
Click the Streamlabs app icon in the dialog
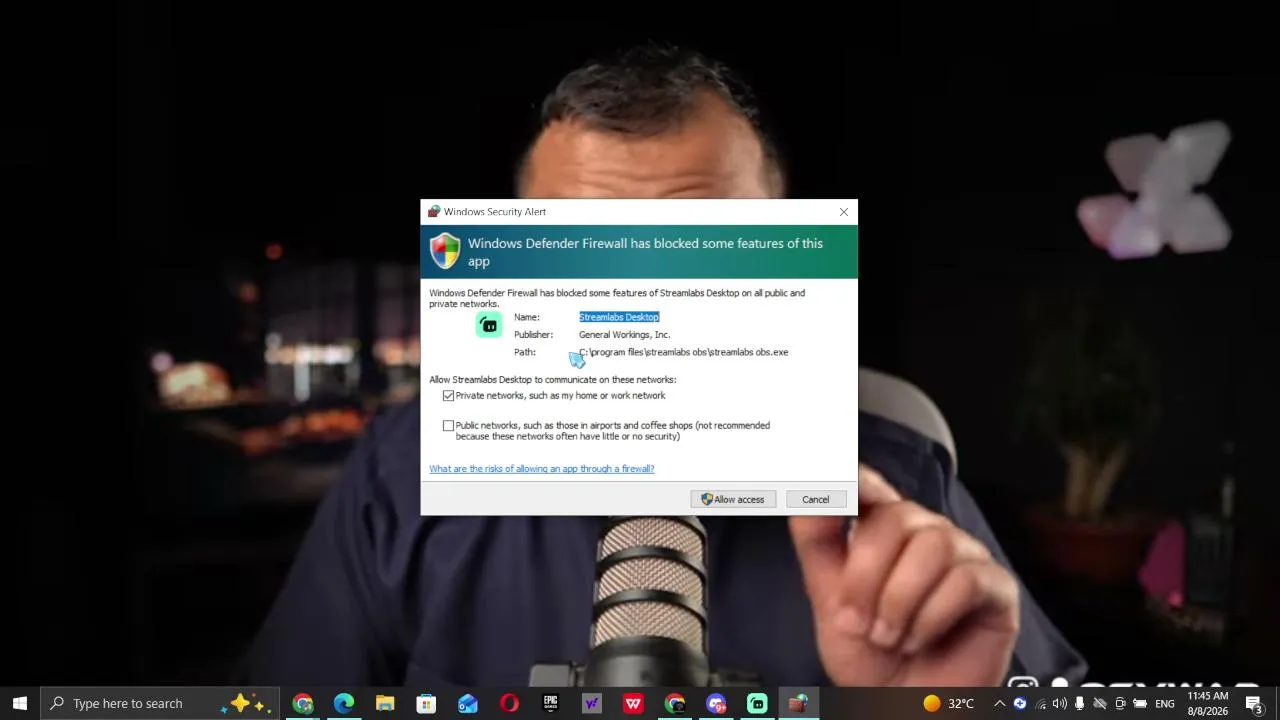coord(489,325)
